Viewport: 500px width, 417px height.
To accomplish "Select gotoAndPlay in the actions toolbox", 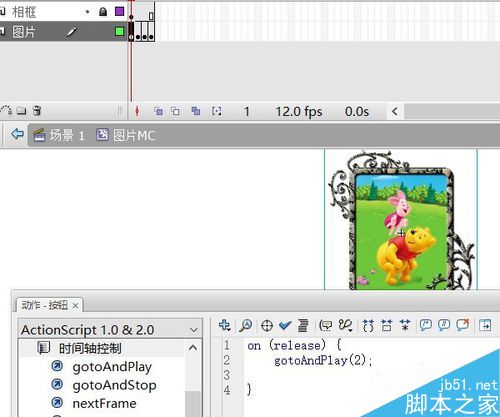I will point(112,367).
